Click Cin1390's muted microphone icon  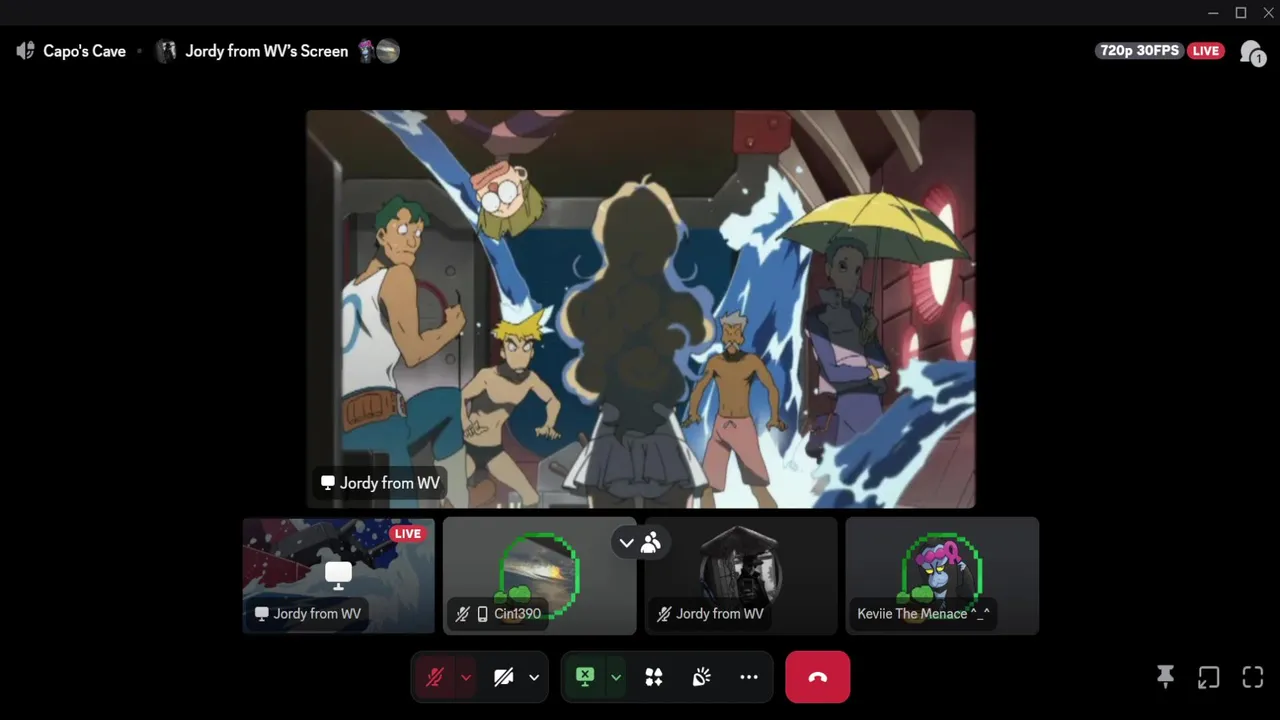[x=462, y=614]
